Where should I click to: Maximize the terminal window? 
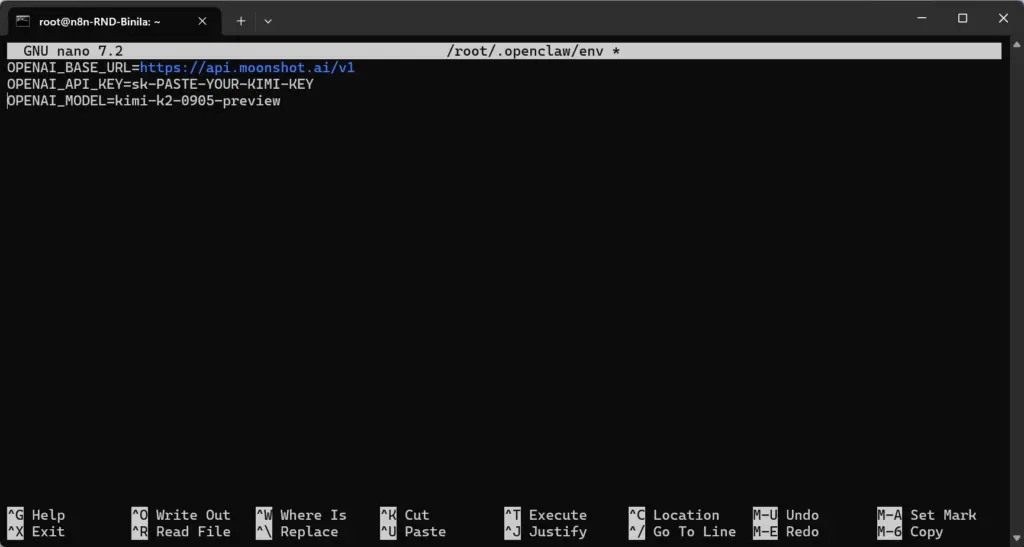pos(963,18)
